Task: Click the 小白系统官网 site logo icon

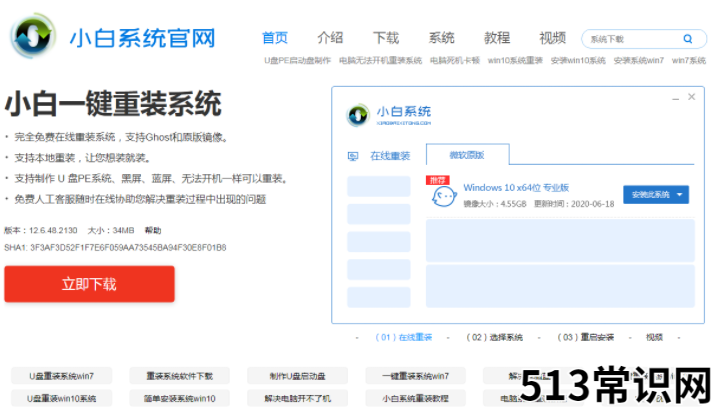Action: pos(33,36)
